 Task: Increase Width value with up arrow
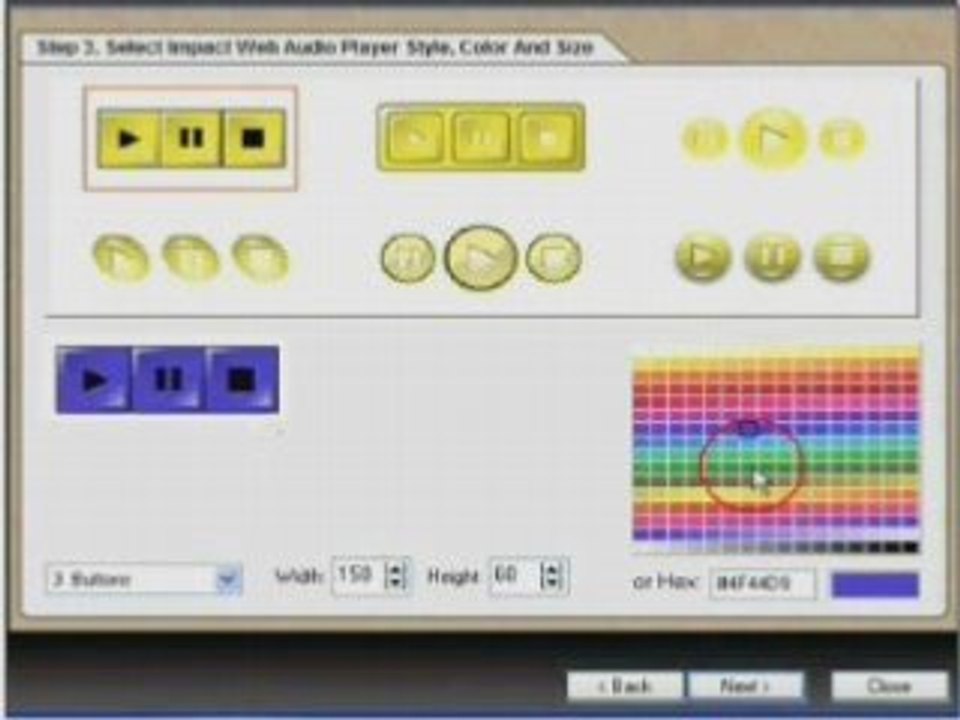click(396, 569)
